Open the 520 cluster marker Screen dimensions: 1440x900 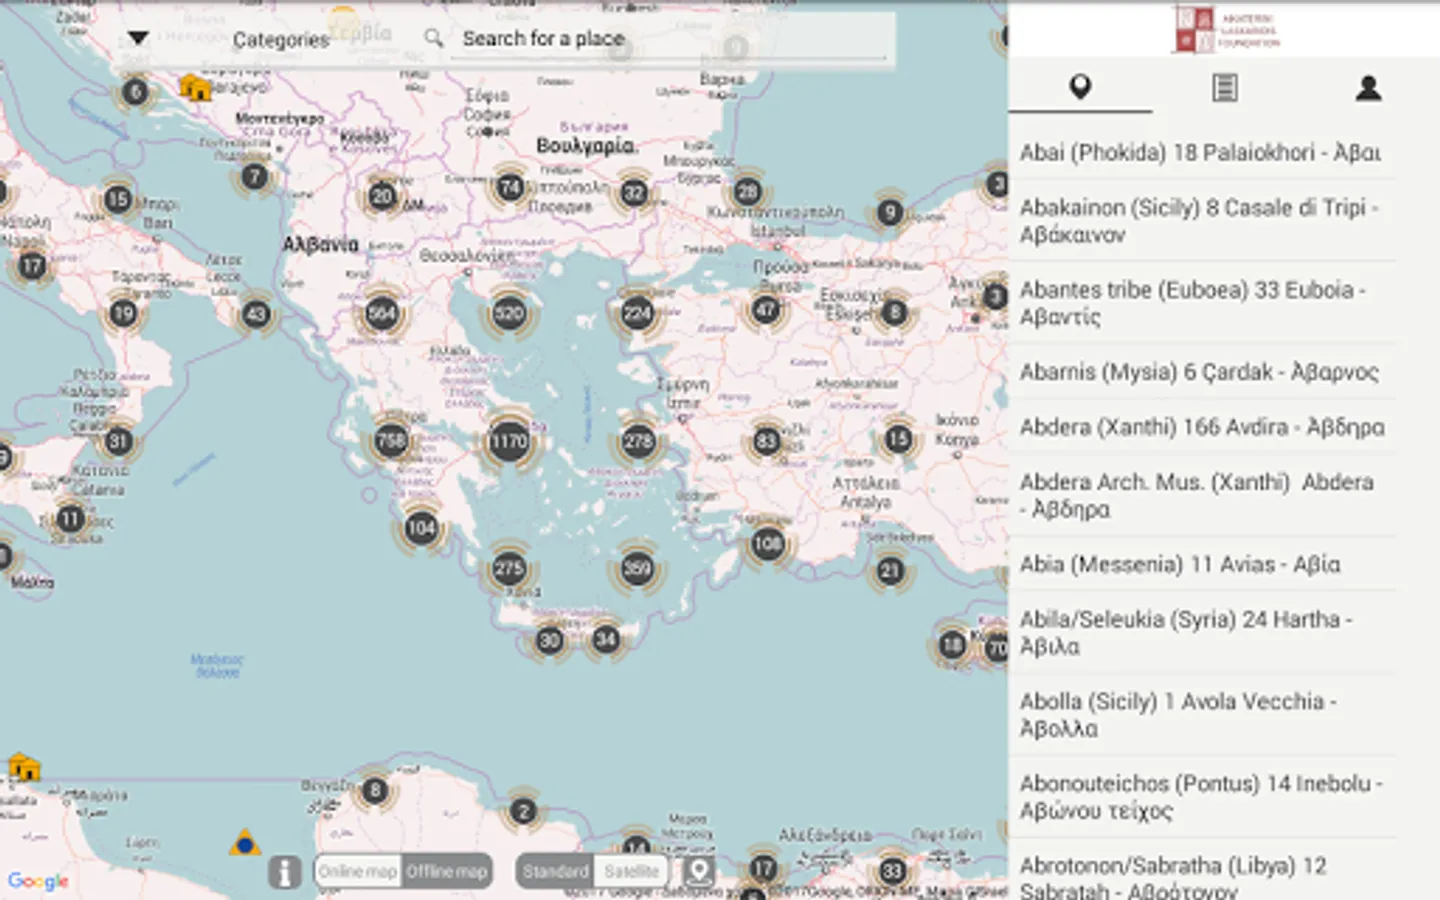coord(509,313)
